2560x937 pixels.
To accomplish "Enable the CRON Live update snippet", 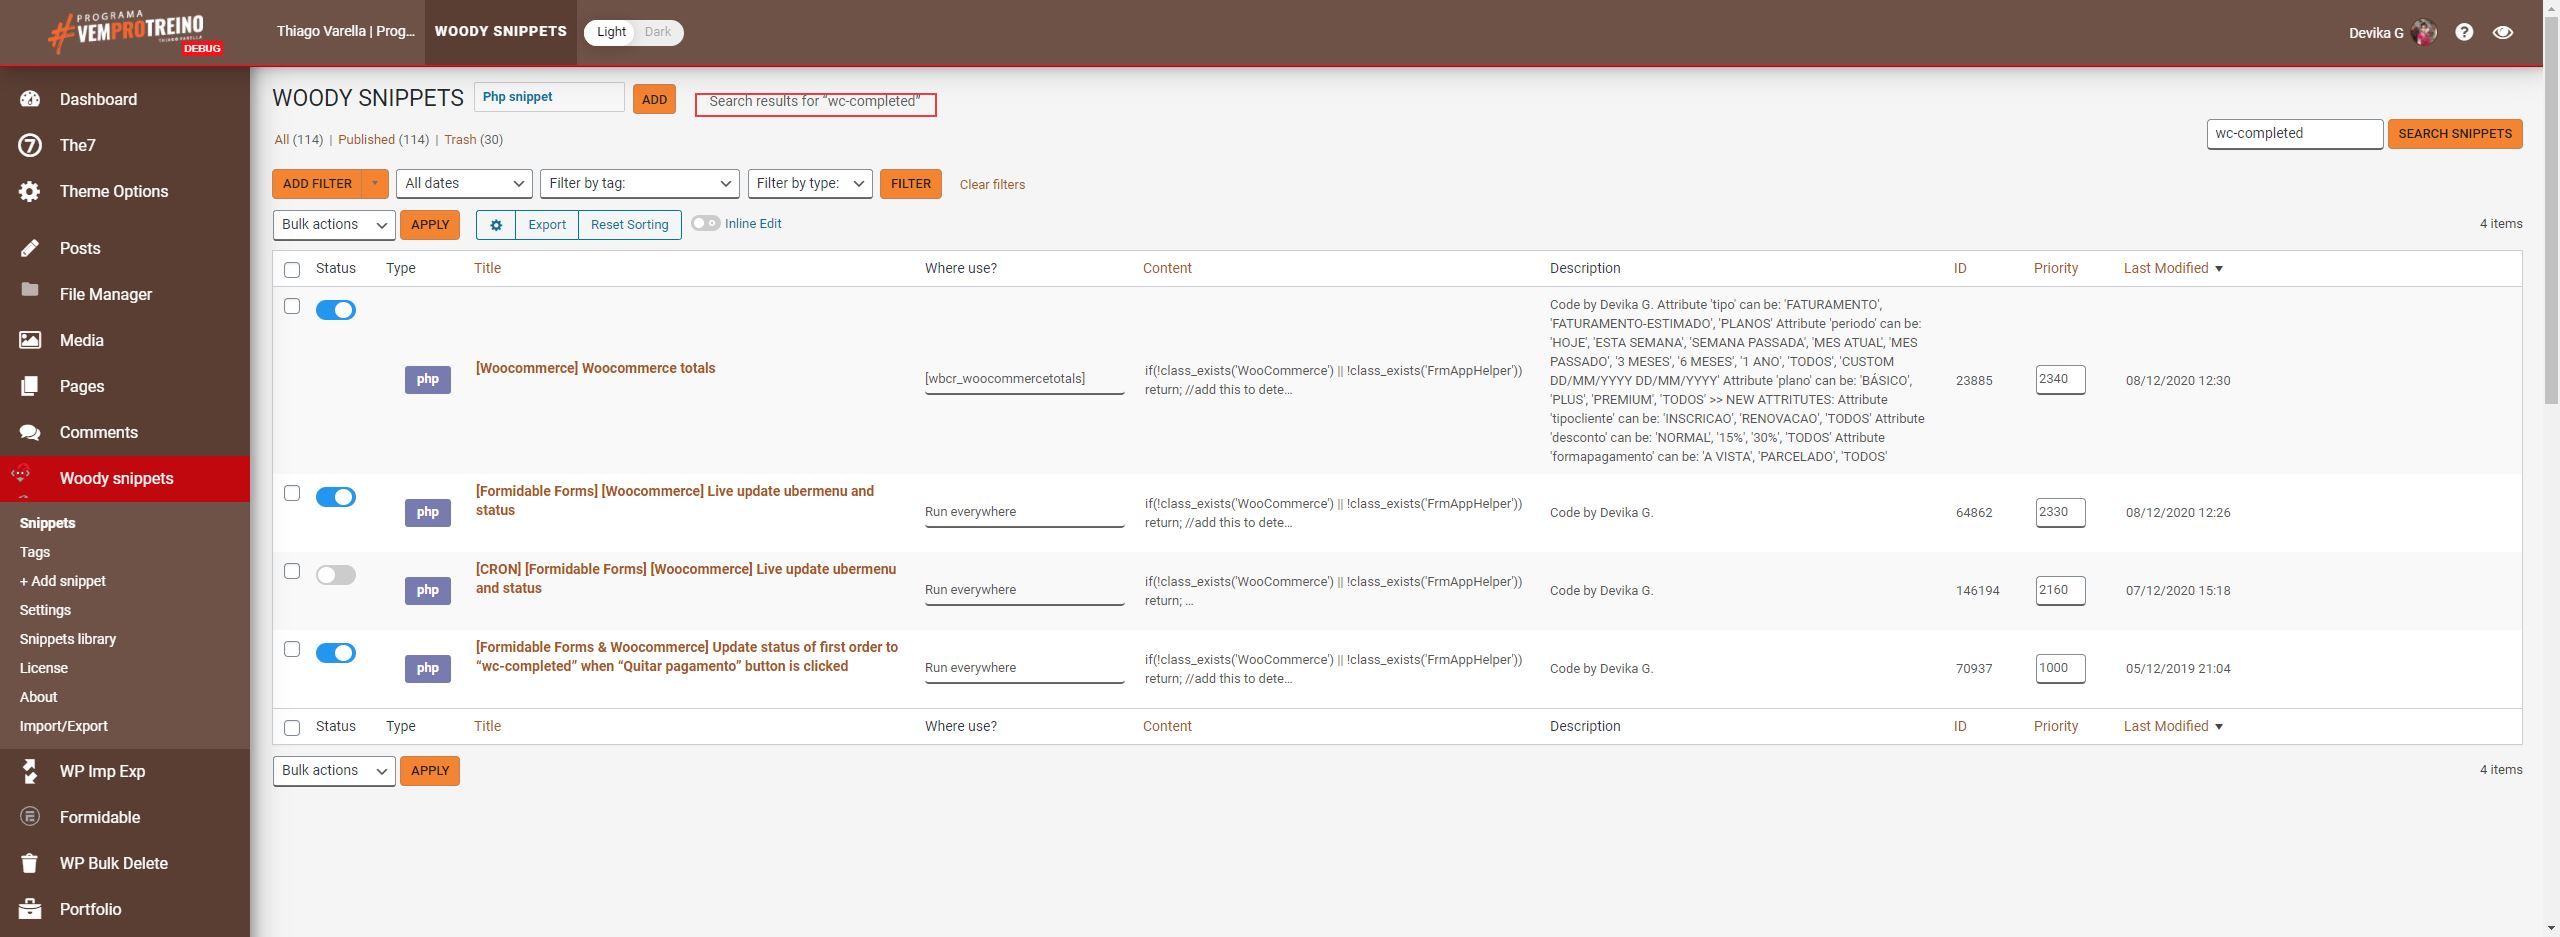I will click(x=336, y=575).
